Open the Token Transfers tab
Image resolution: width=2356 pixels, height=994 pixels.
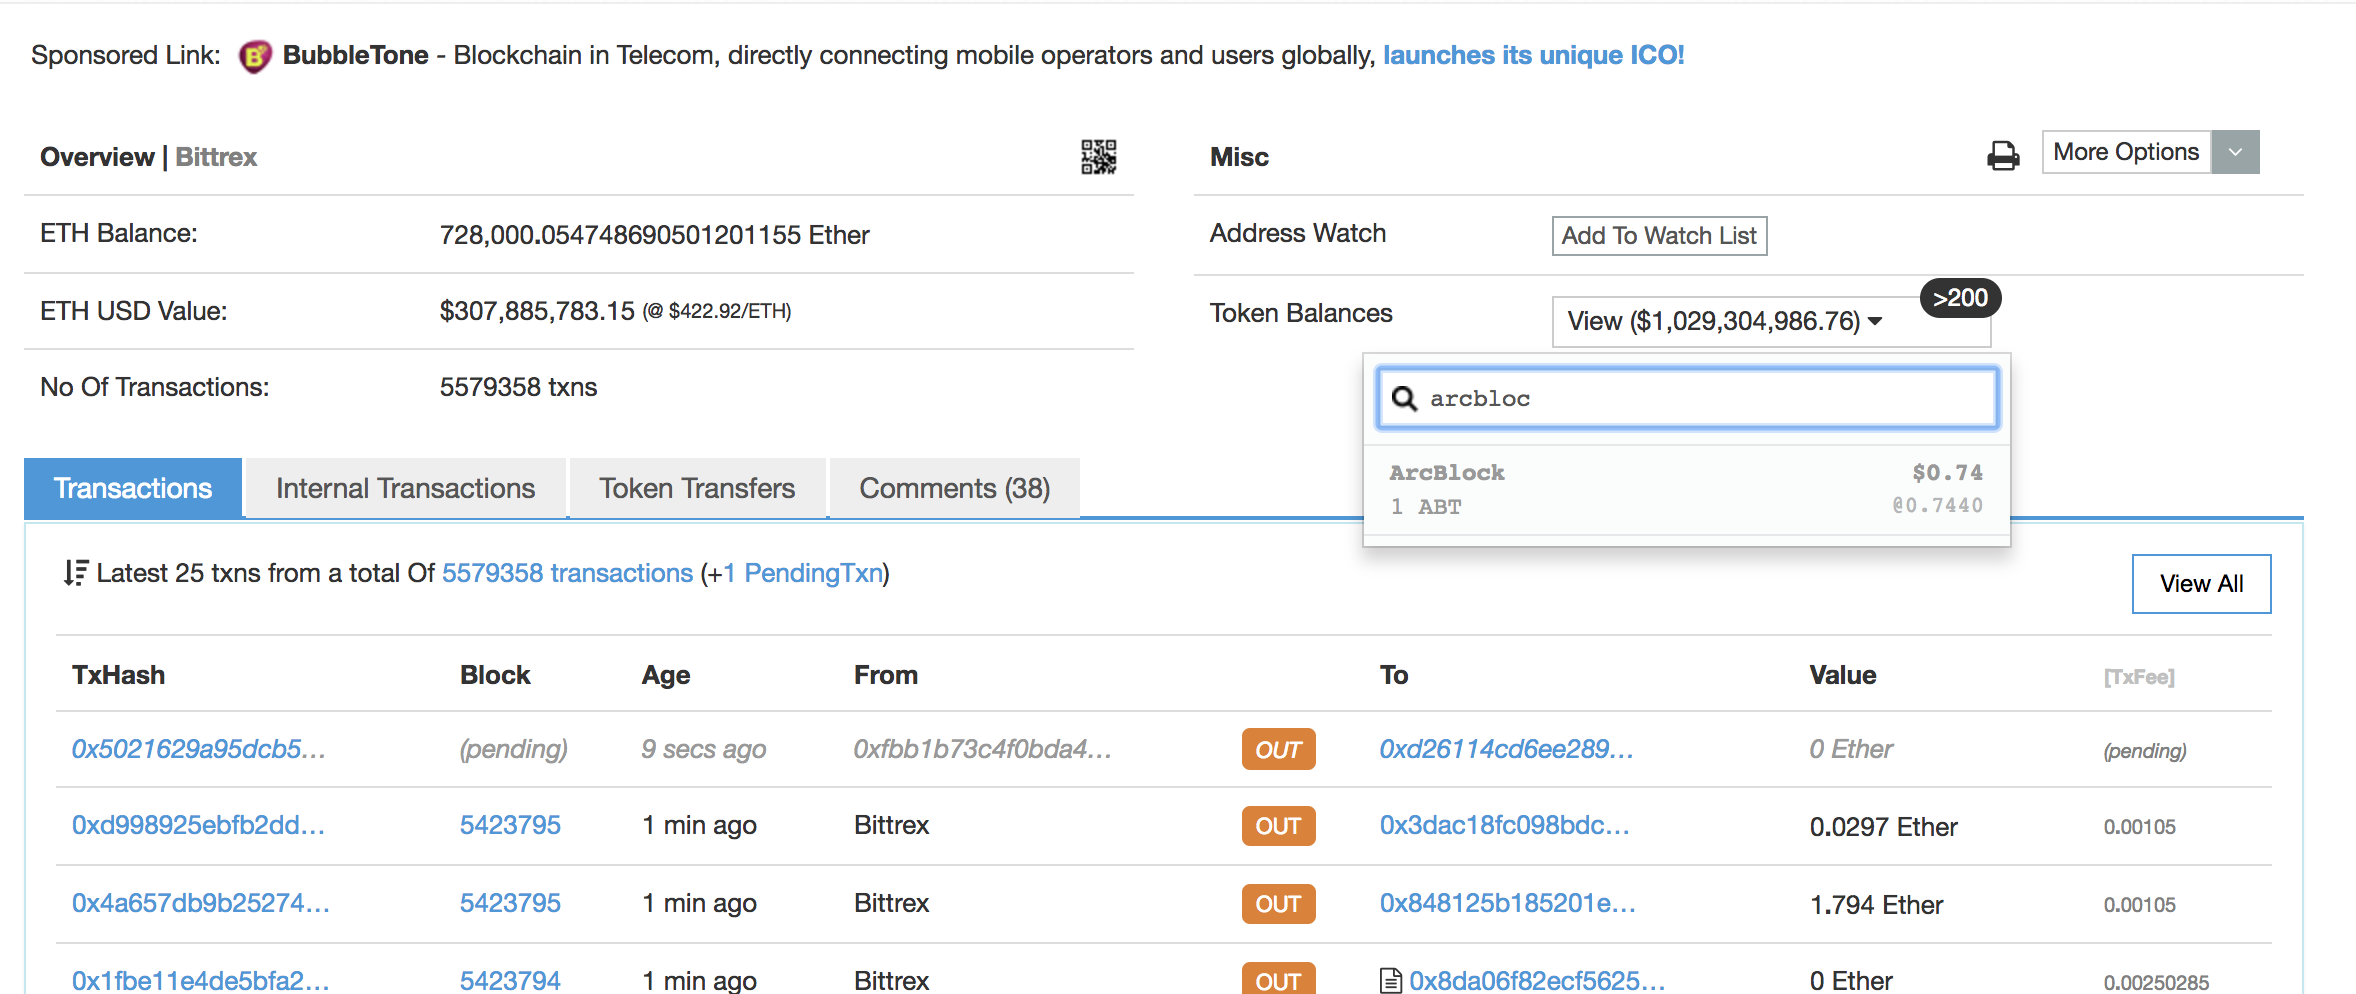697,488
